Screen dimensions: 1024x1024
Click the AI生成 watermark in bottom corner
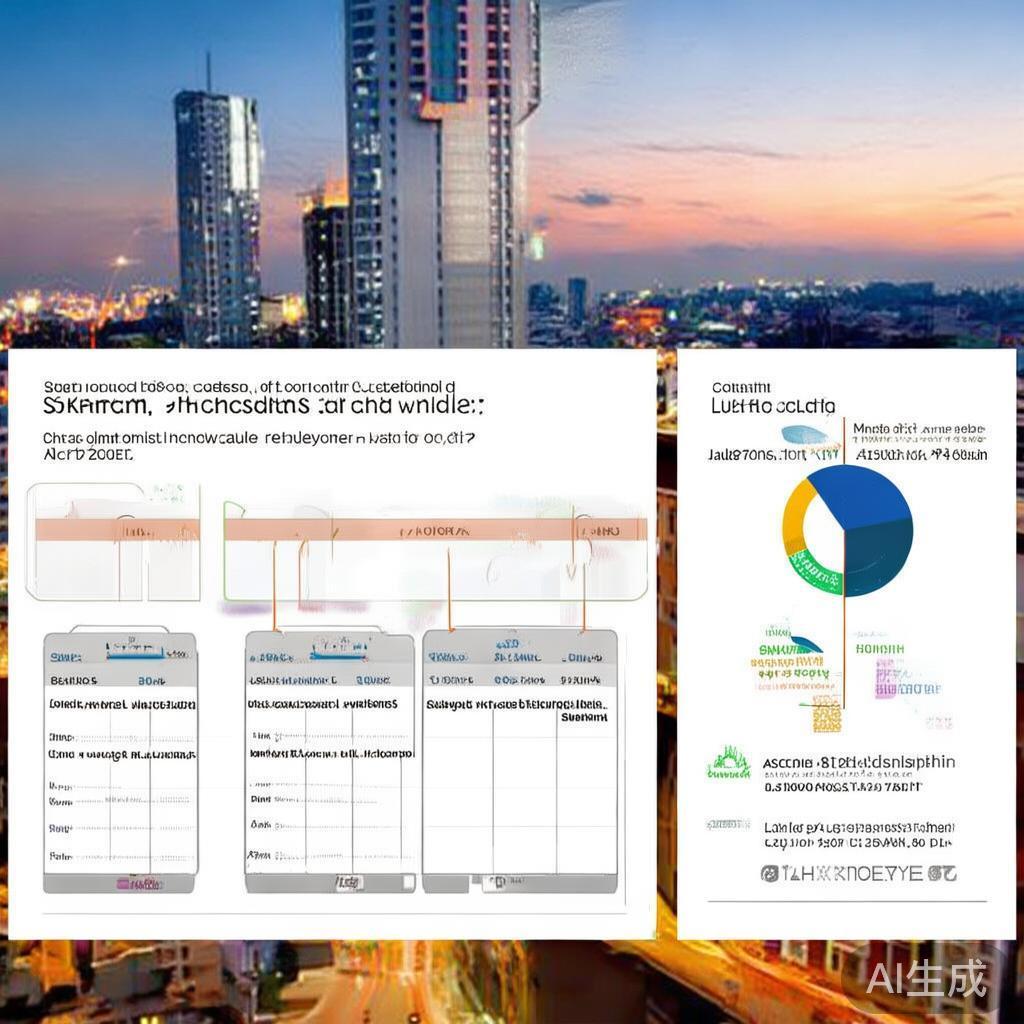tap(926, 978)
